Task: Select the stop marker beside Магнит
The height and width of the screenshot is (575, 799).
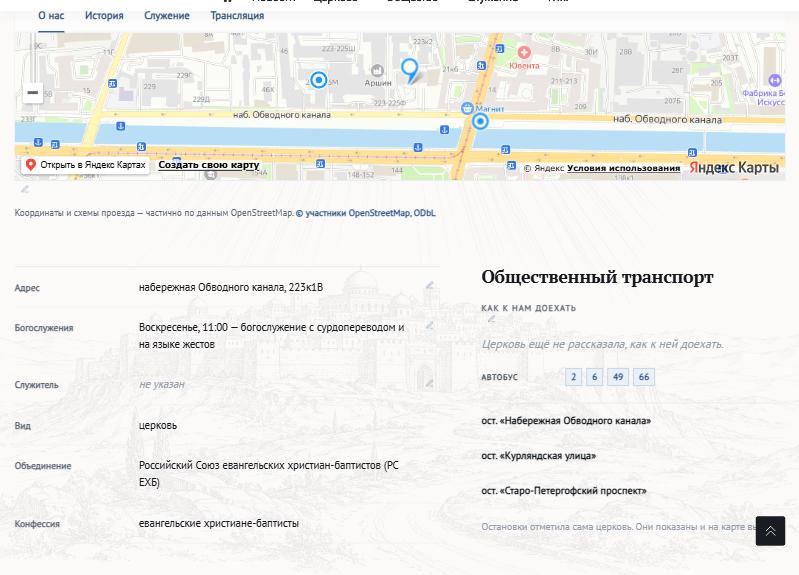Action: coord(480,121)
